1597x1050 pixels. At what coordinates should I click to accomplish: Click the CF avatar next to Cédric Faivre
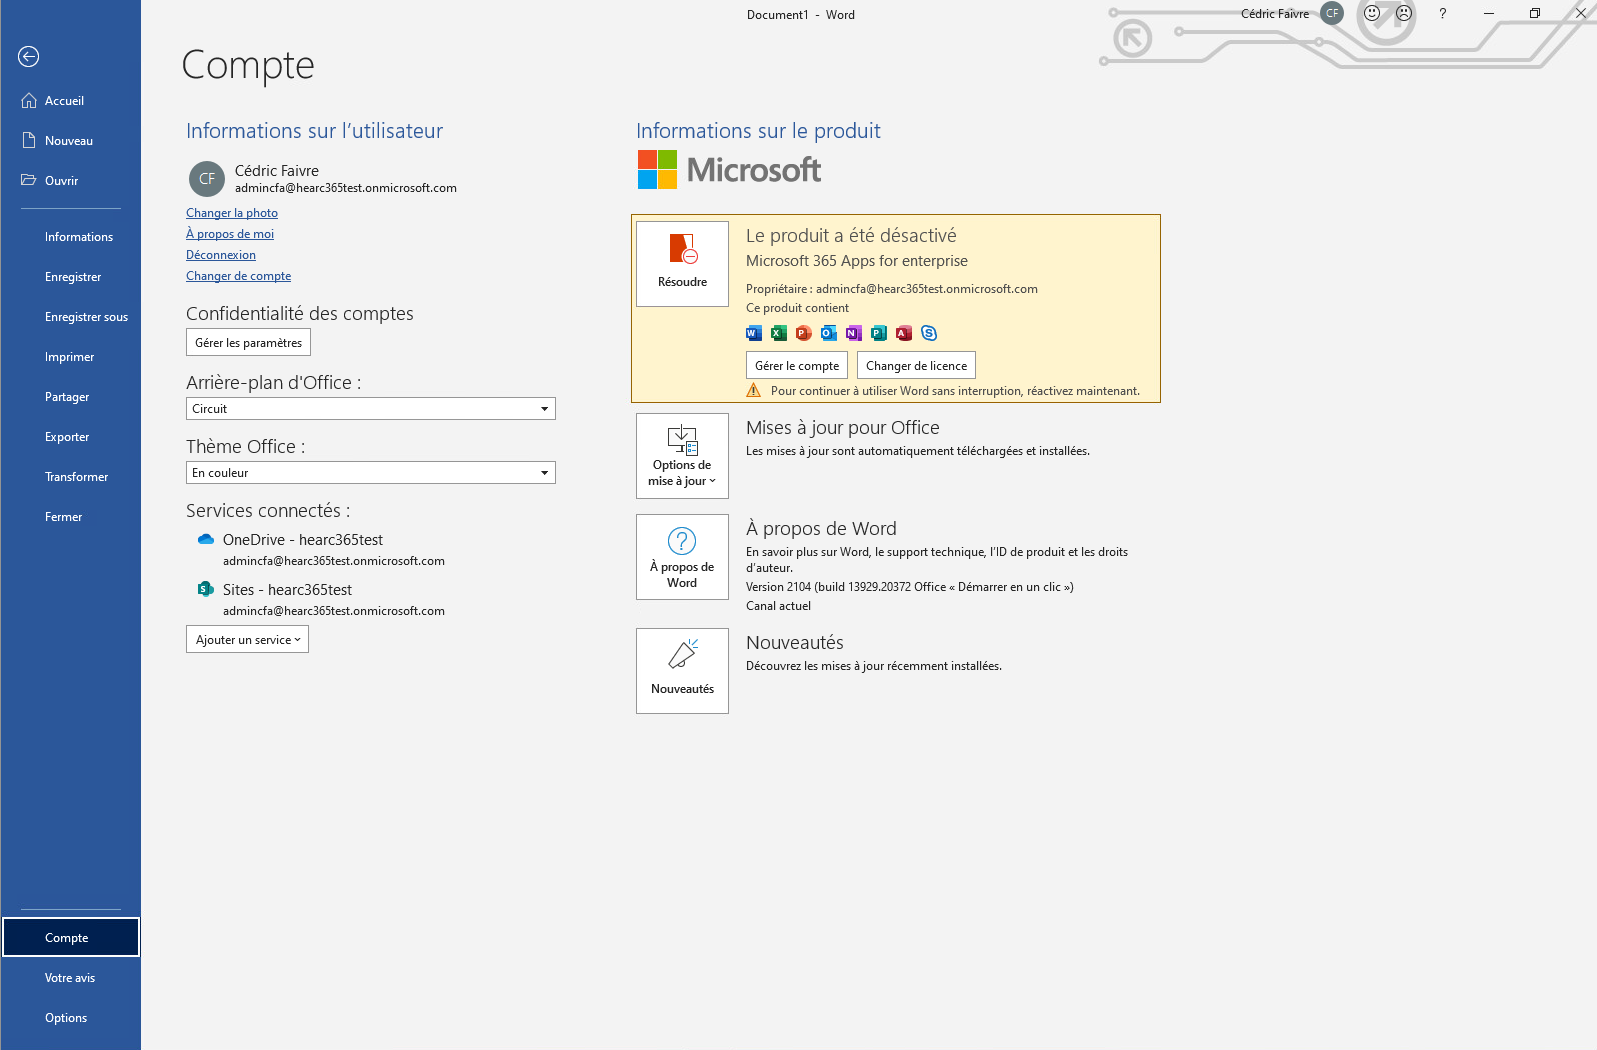(207, 179)
